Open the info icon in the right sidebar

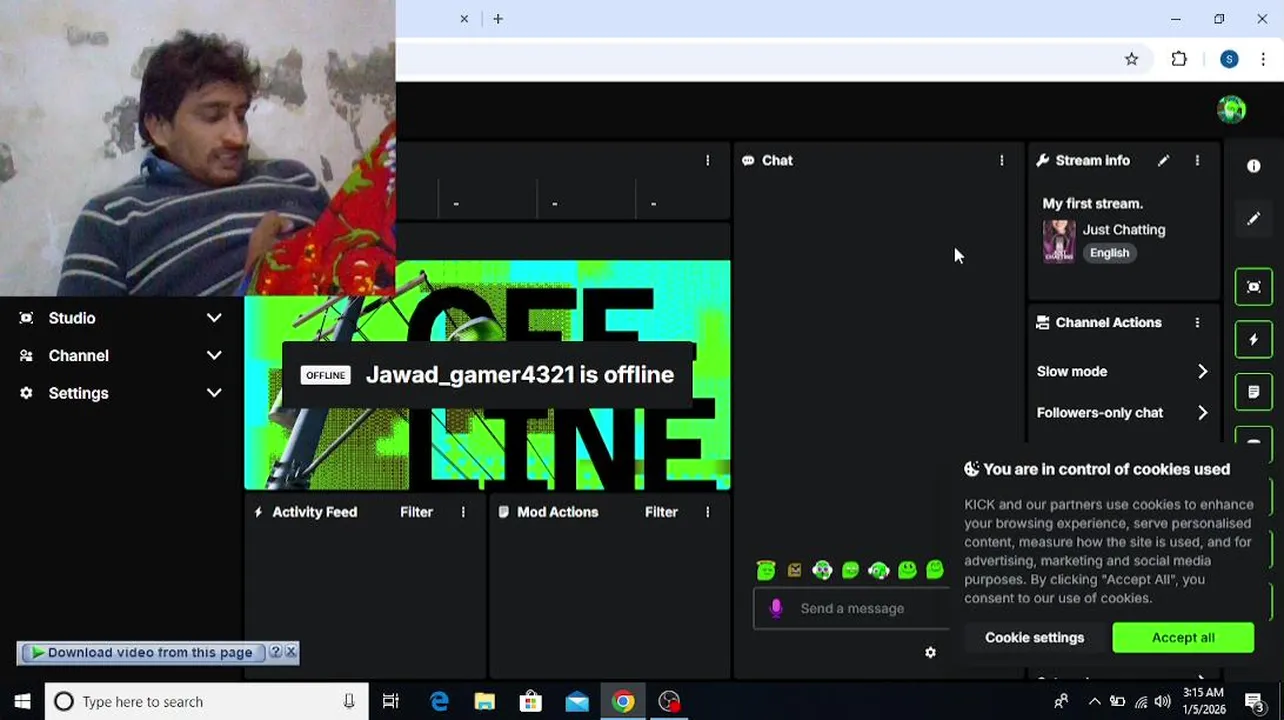tap(1253, 166)
